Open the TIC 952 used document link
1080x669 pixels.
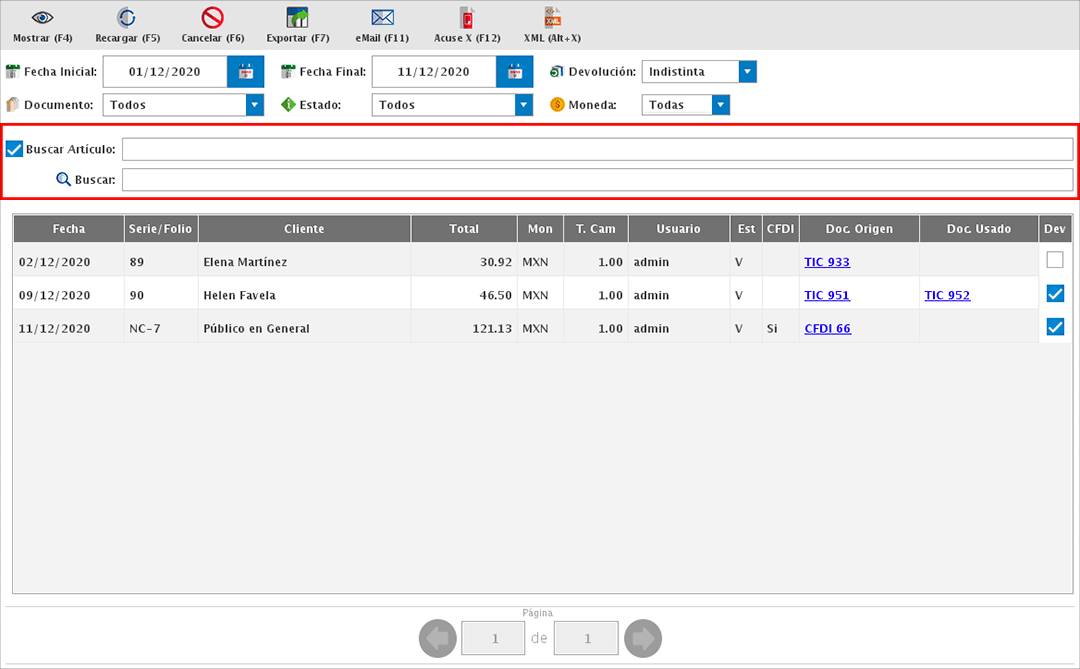pos(946,295)
